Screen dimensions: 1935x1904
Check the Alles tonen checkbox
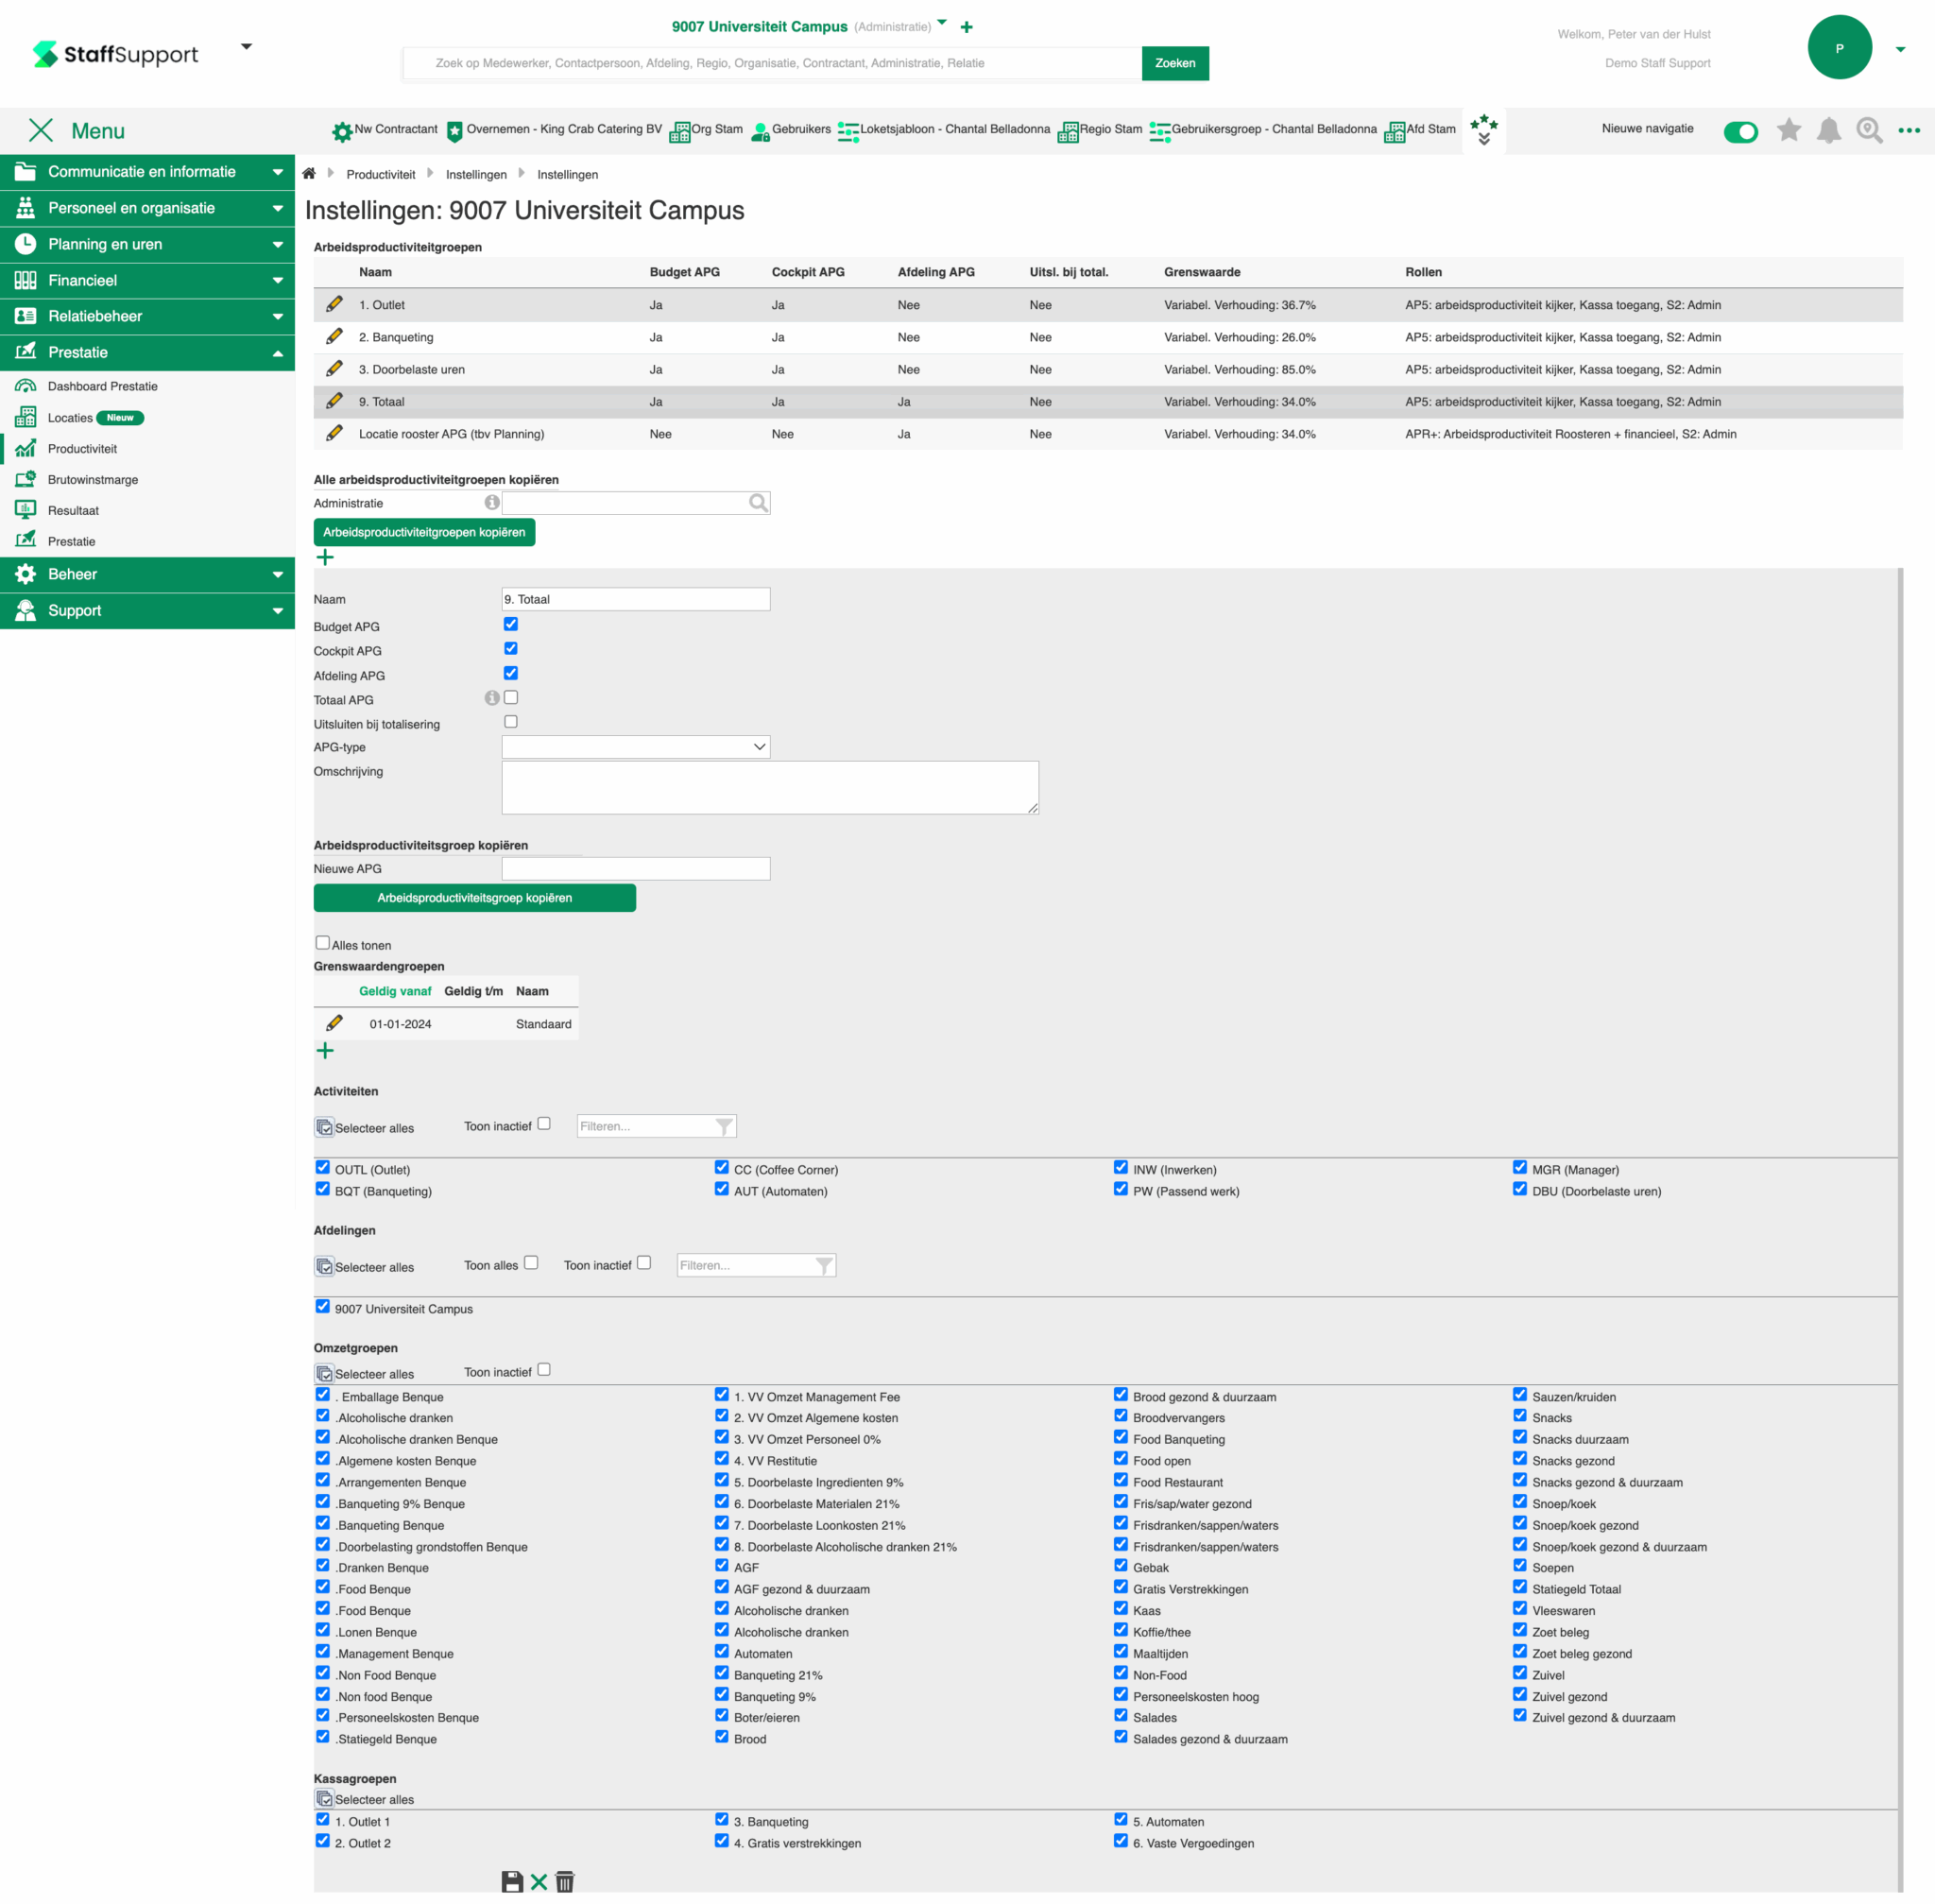322,942
